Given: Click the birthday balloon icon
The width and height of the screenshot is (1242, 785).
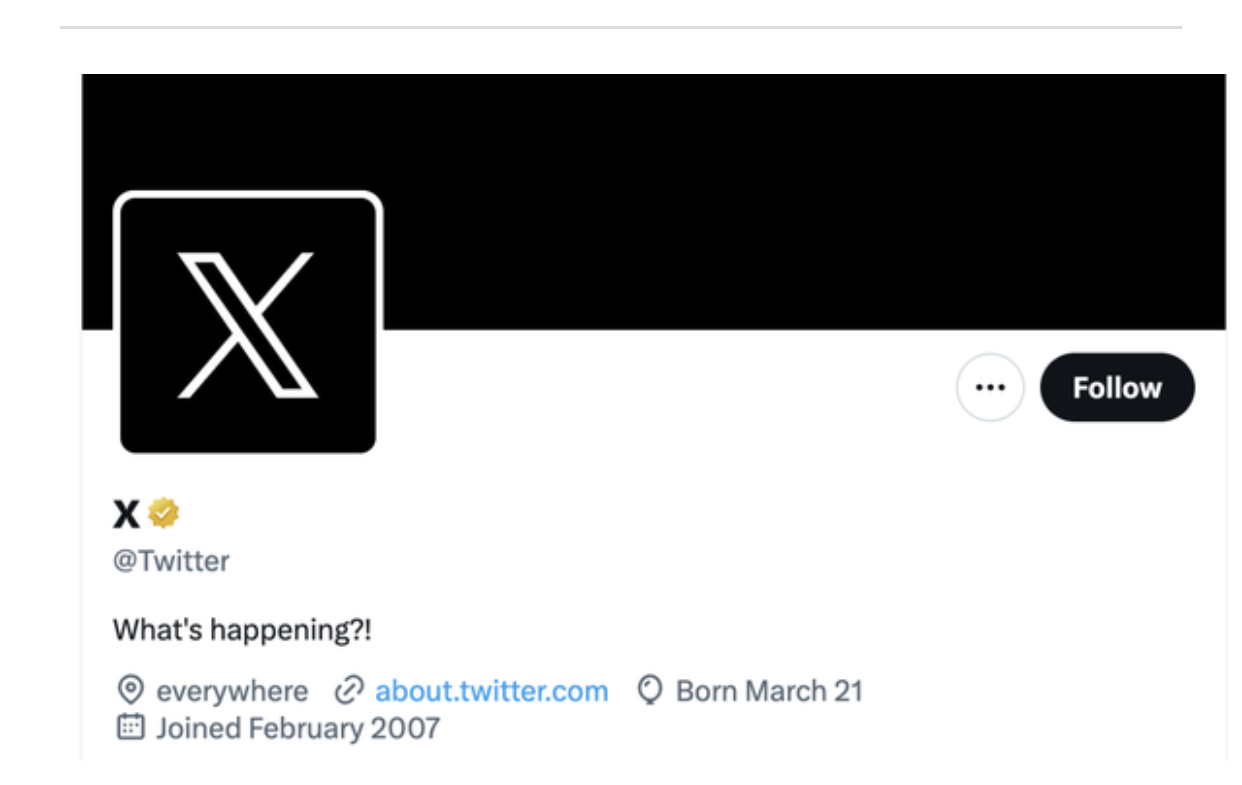Looking at the screenshot, I should 650,690.
